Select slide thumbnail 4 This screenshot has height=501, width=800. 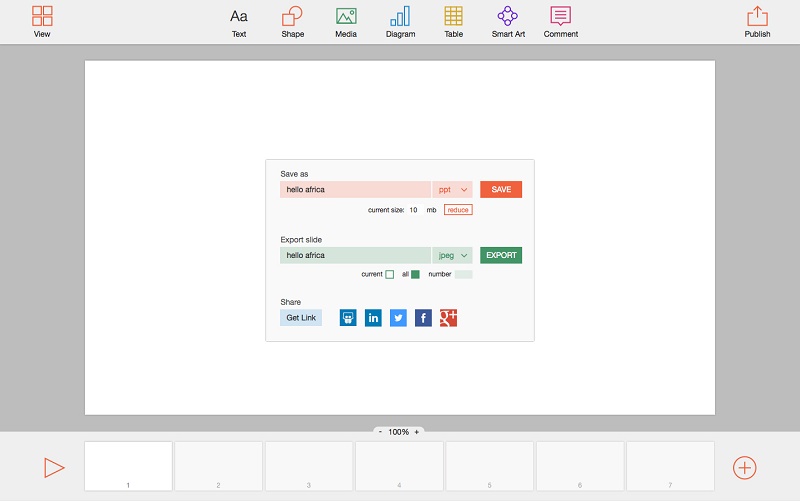pos(399,466)
